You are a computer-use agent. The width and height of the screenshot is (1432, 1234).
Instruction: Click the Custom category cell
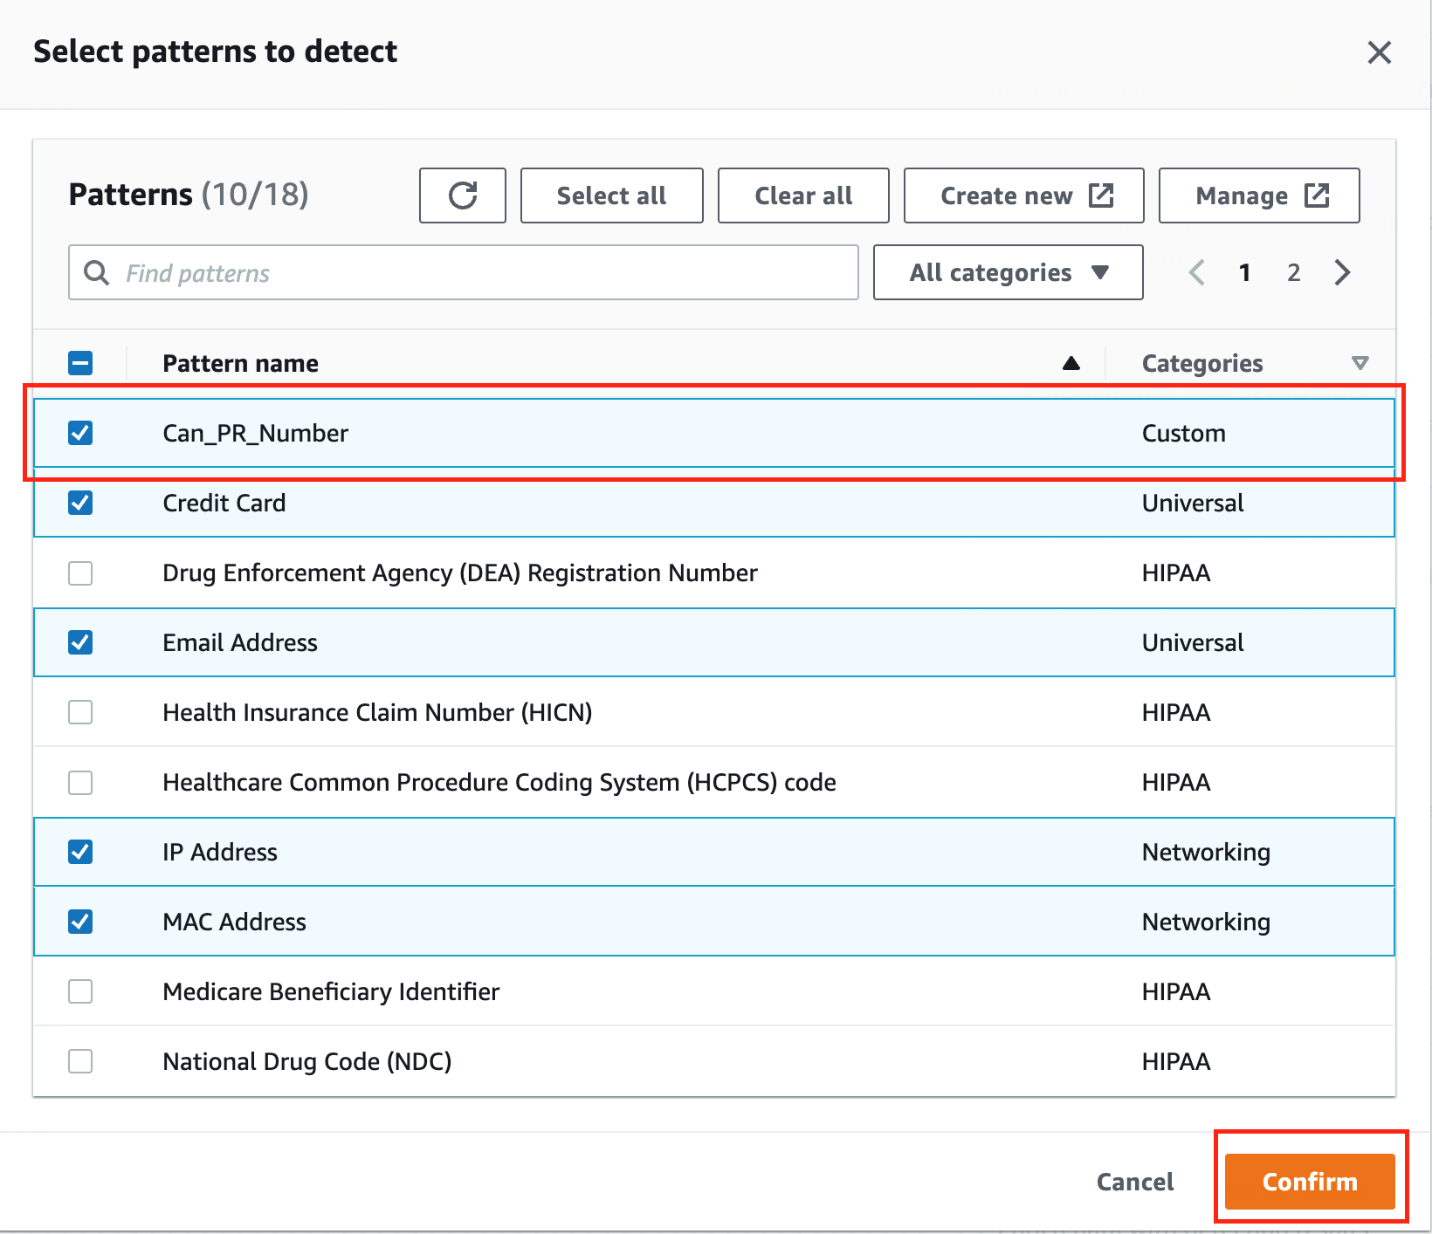click(1183, 433)
